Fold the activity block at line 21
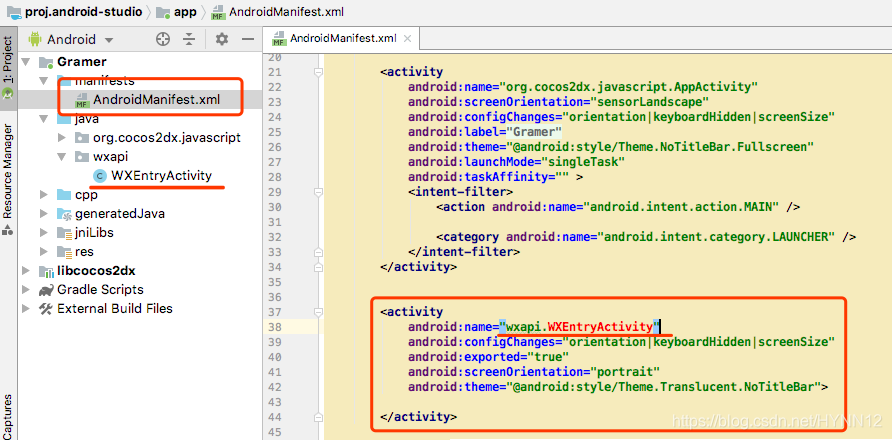Image resolution: width=892 pixels, height=440 pixels. pos(318,72)
